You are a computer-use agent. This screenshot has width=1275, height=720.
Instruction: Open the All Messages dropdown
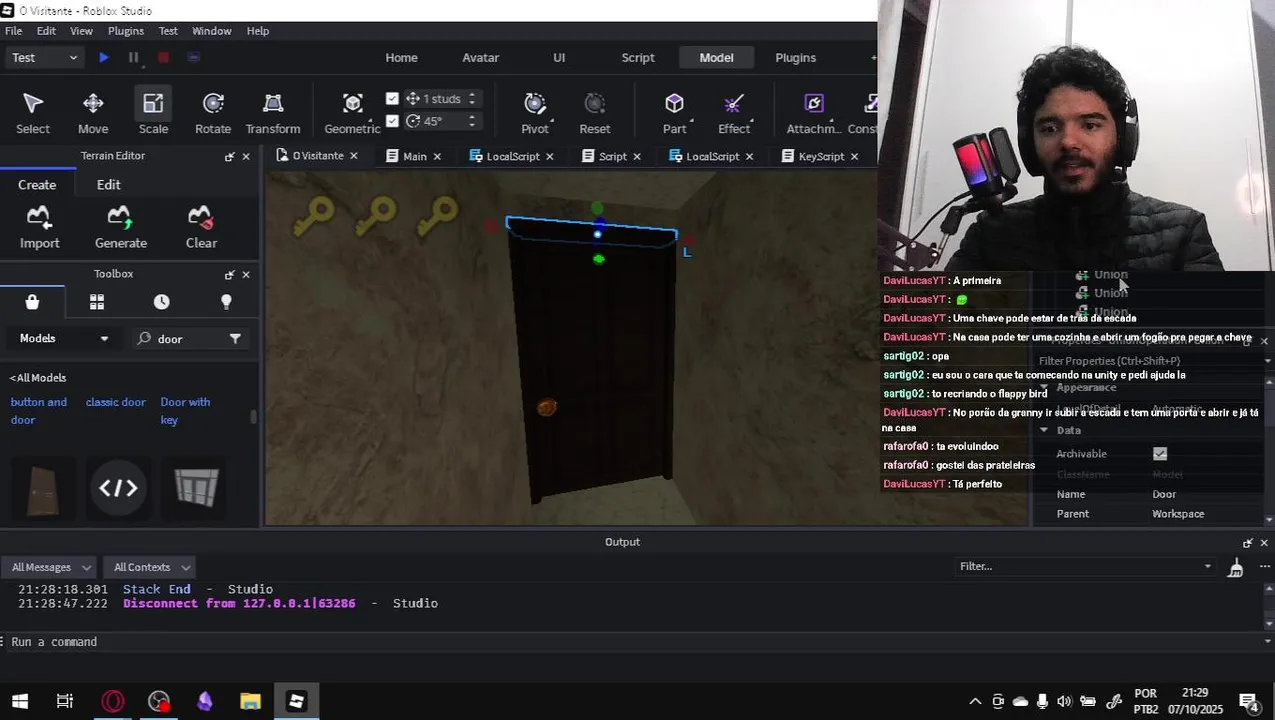52,567
